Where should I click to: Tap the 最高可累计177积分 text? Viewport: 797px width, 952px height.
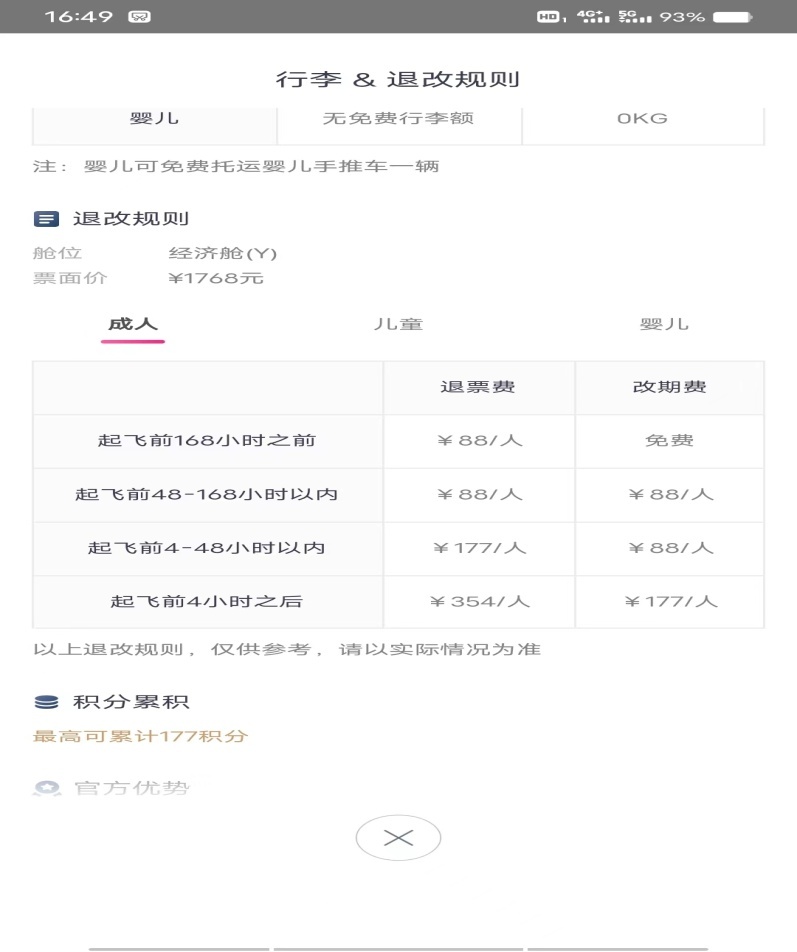[x=140, y=736]
